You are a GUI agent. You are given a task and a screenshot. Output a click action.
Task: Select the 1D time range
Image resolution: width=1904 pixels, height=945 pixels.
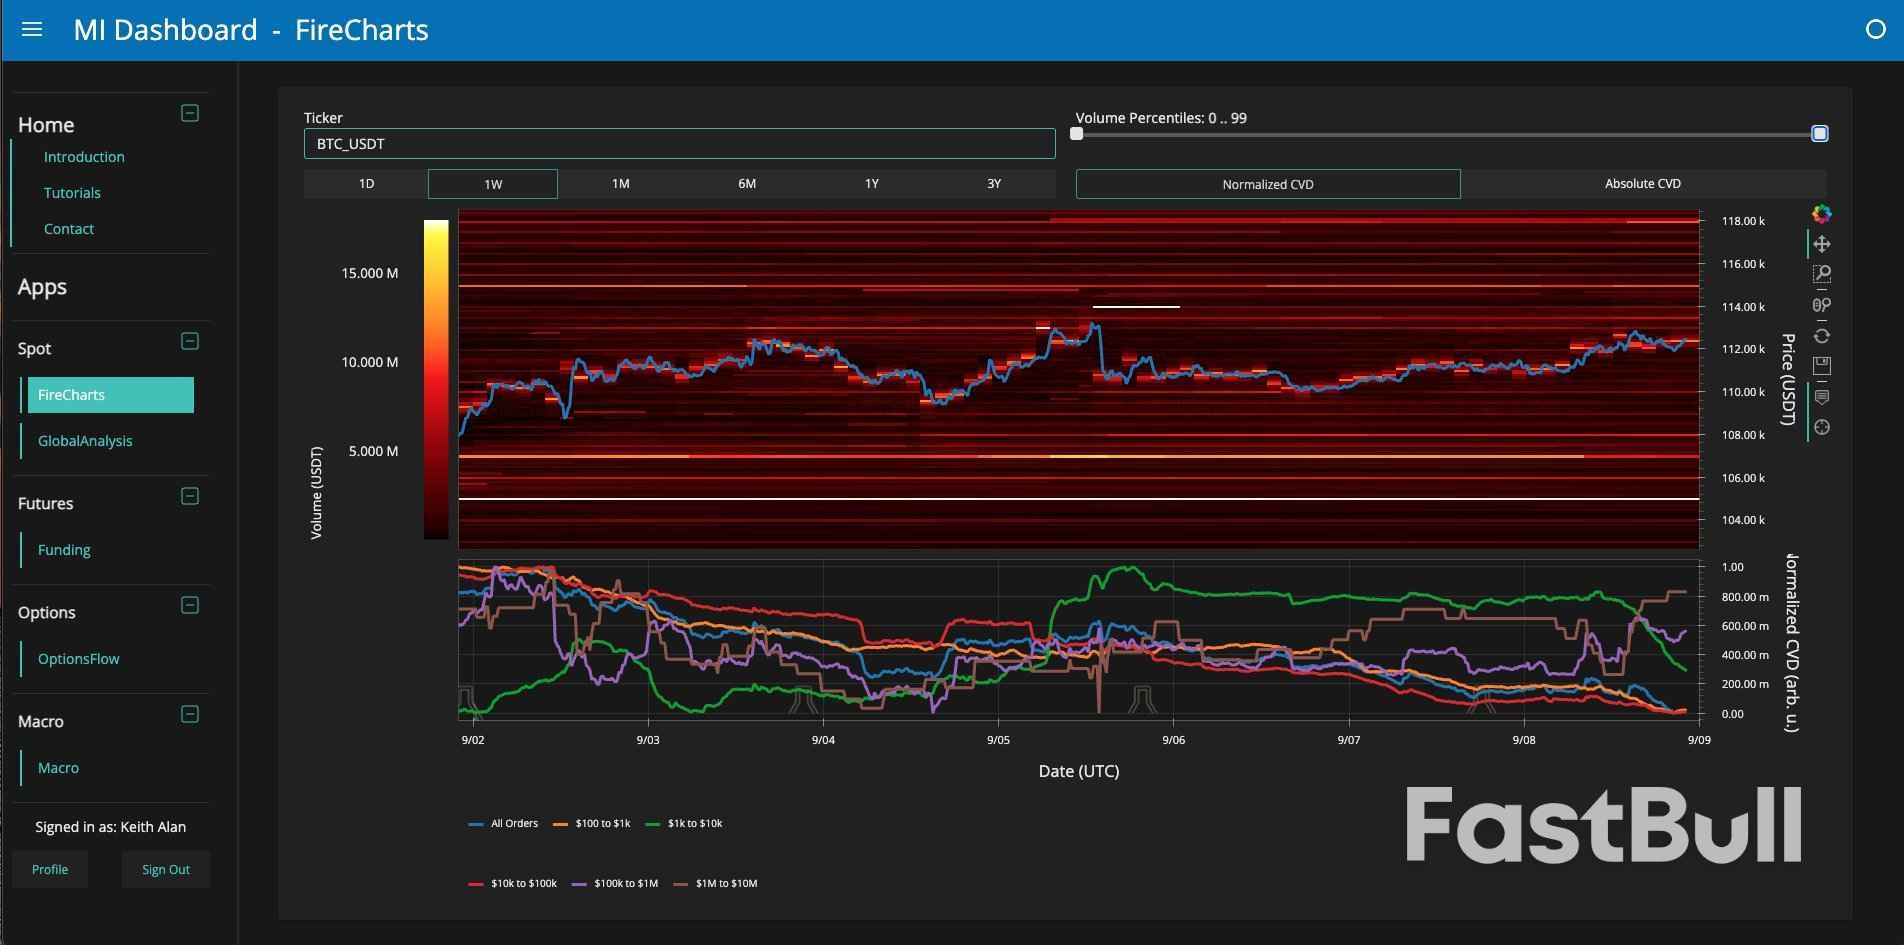coord(365,184)
